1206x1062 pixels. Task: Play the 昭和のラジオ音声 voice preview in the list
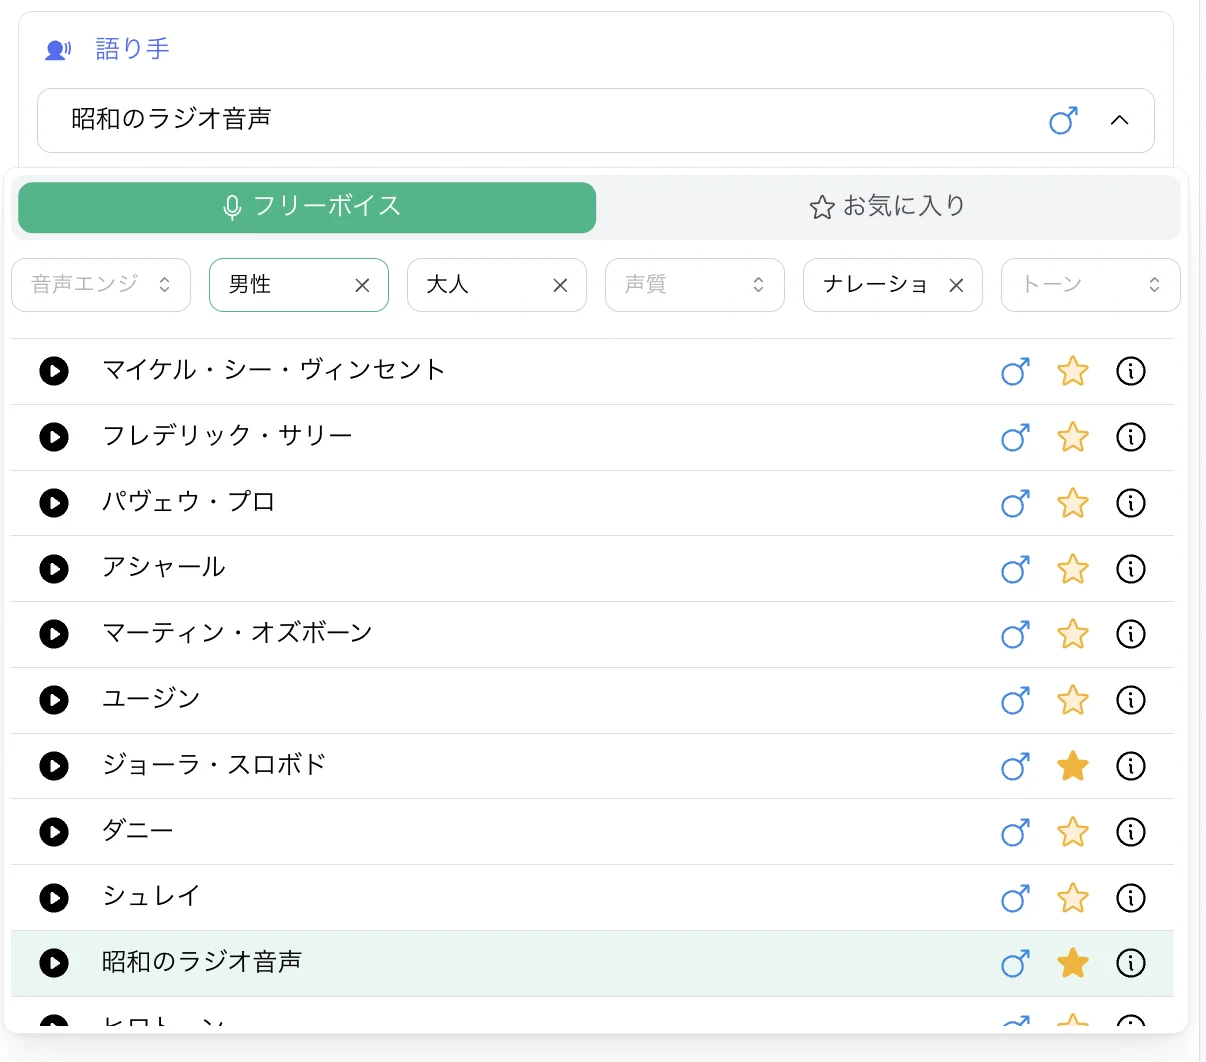(x=54, y=963)
